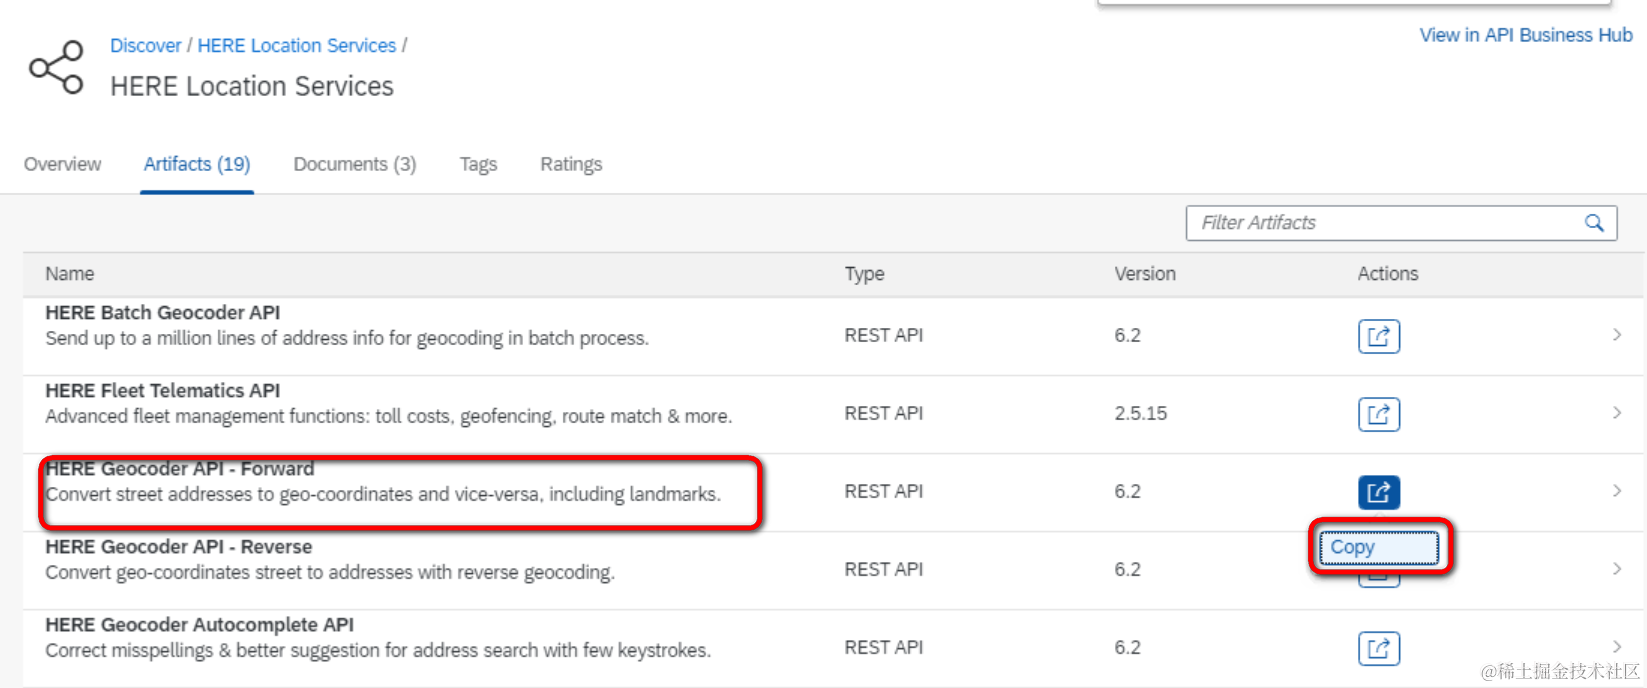Click REST API type in Batch Geocoder row

click(x=884, y=335)
